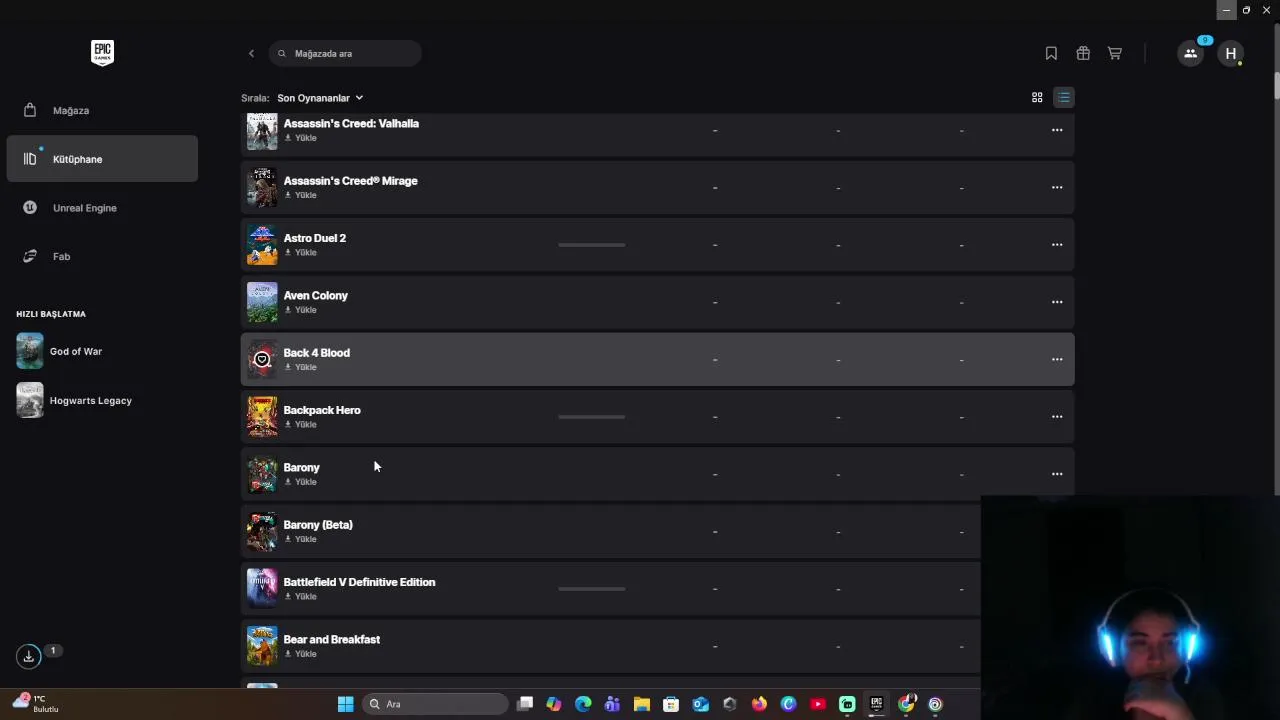This screenshot has height=720, width=1280.
Task: Click Backpack Hero achievement progress bar
Action: click(x=592, y=417)
